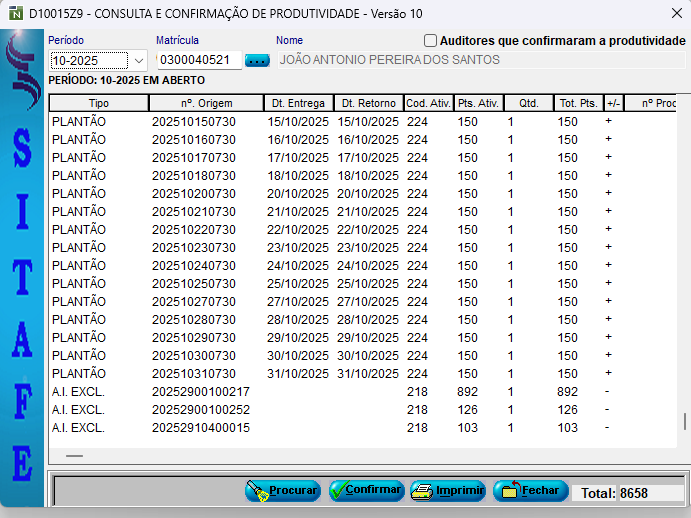Click the Tot. Pts. column header
The image size is (691, 518).
pyautogui.click(x=578, y=103)
